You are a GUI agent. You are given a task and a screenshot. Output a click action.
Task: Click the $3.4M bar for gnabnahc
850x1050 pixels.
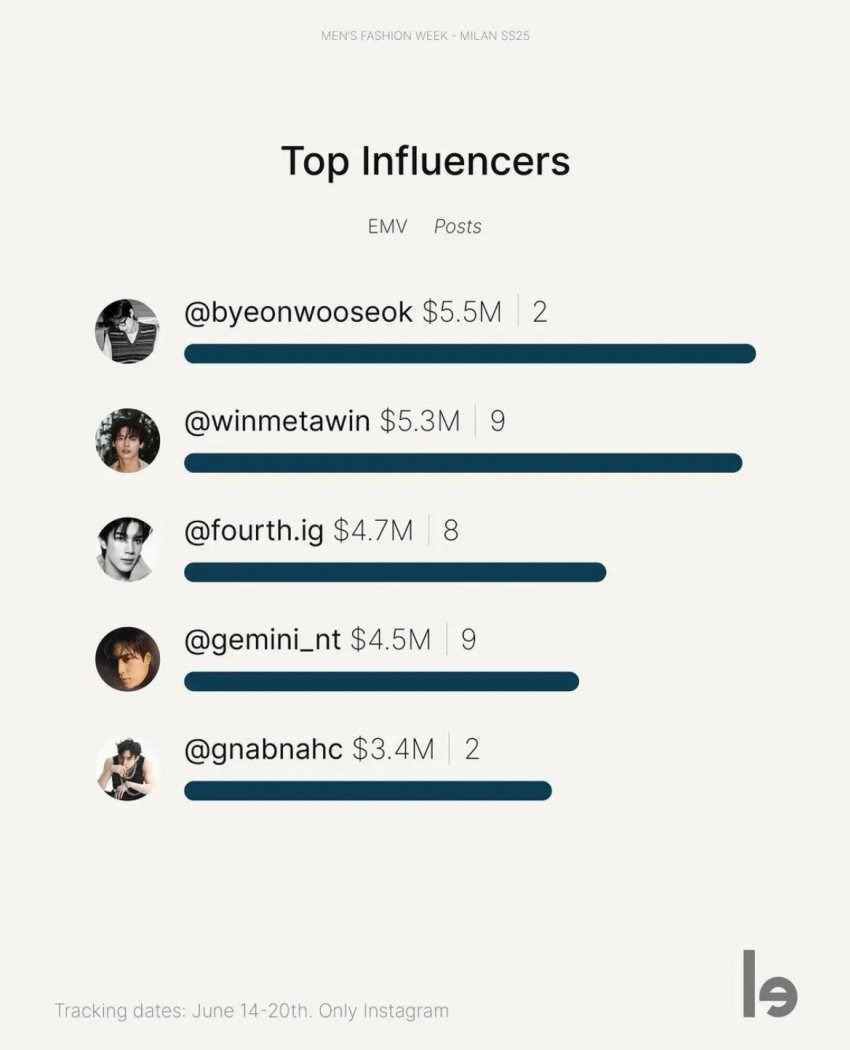point(368,790)
